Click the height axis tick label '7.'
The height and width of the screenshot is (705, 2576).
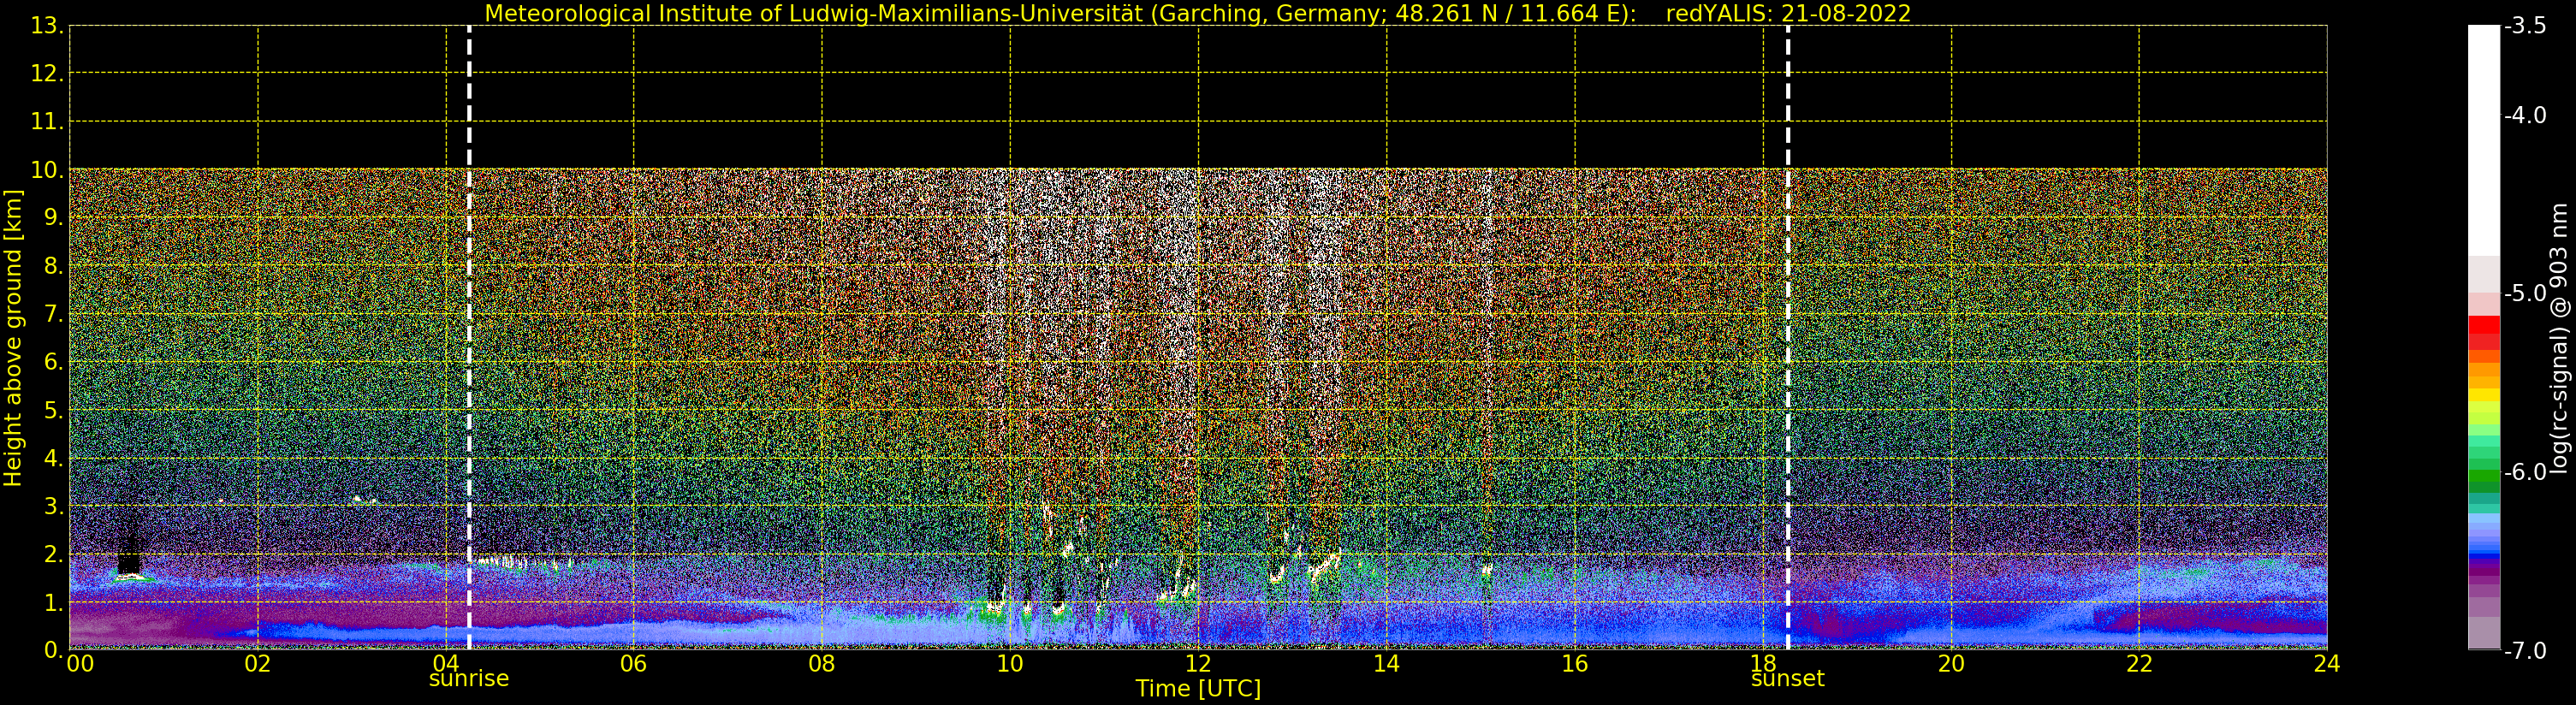(x=54, y=314)
